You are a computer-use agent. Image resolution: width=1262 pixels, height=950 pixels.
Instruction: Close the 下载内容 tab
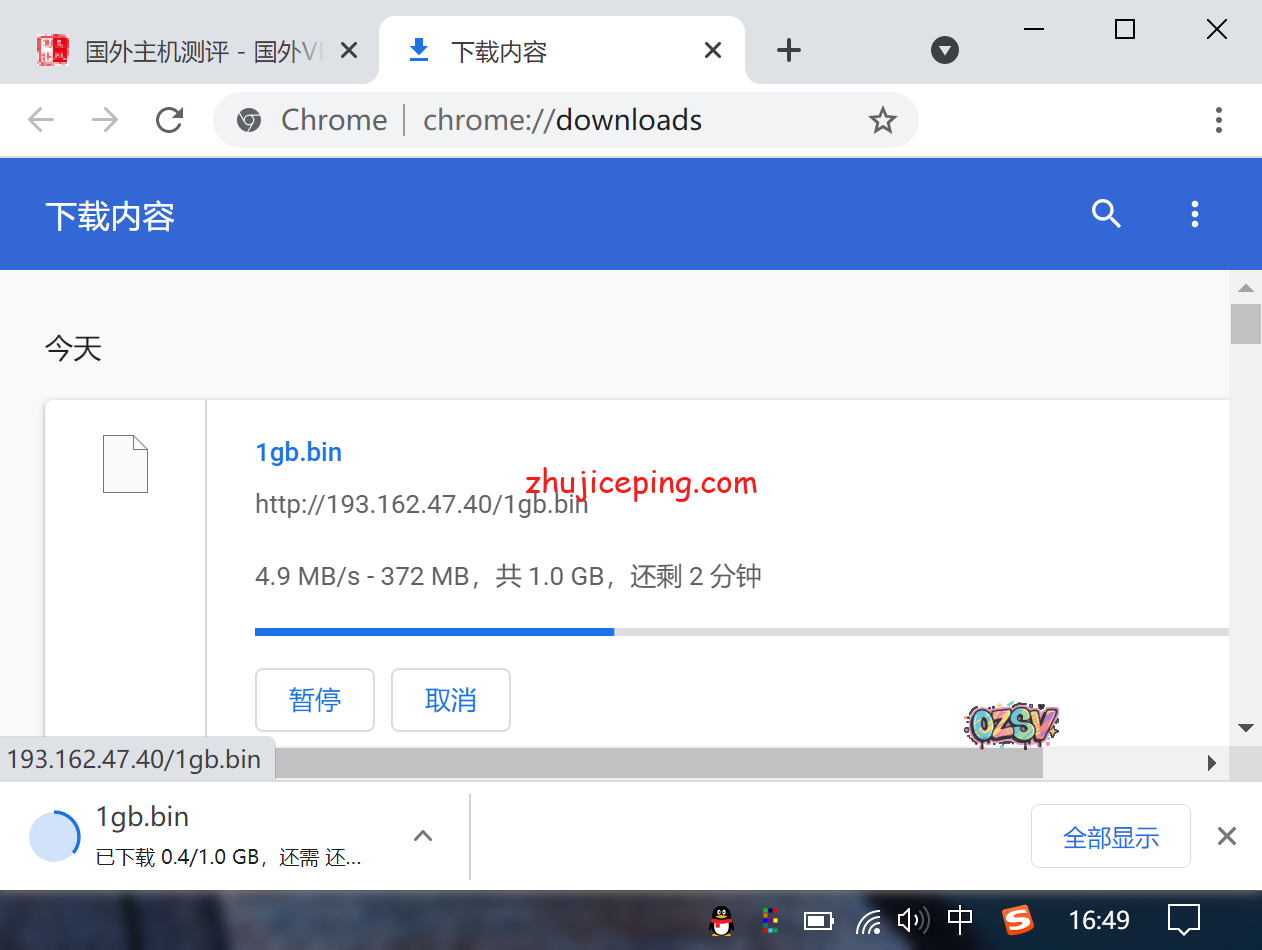(x=713, y=50)
